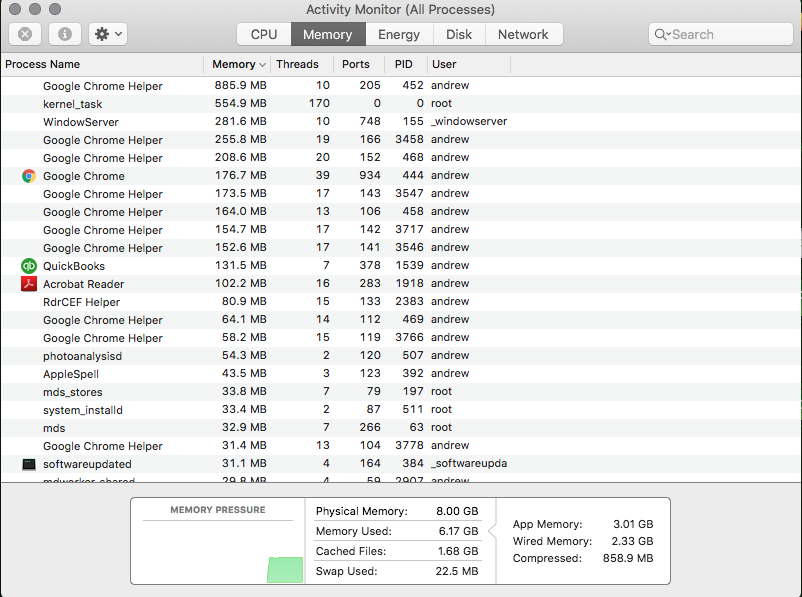The image size is (802, 597).
Task: Click the QuickBooks app icon
Action: click(29, 266)
